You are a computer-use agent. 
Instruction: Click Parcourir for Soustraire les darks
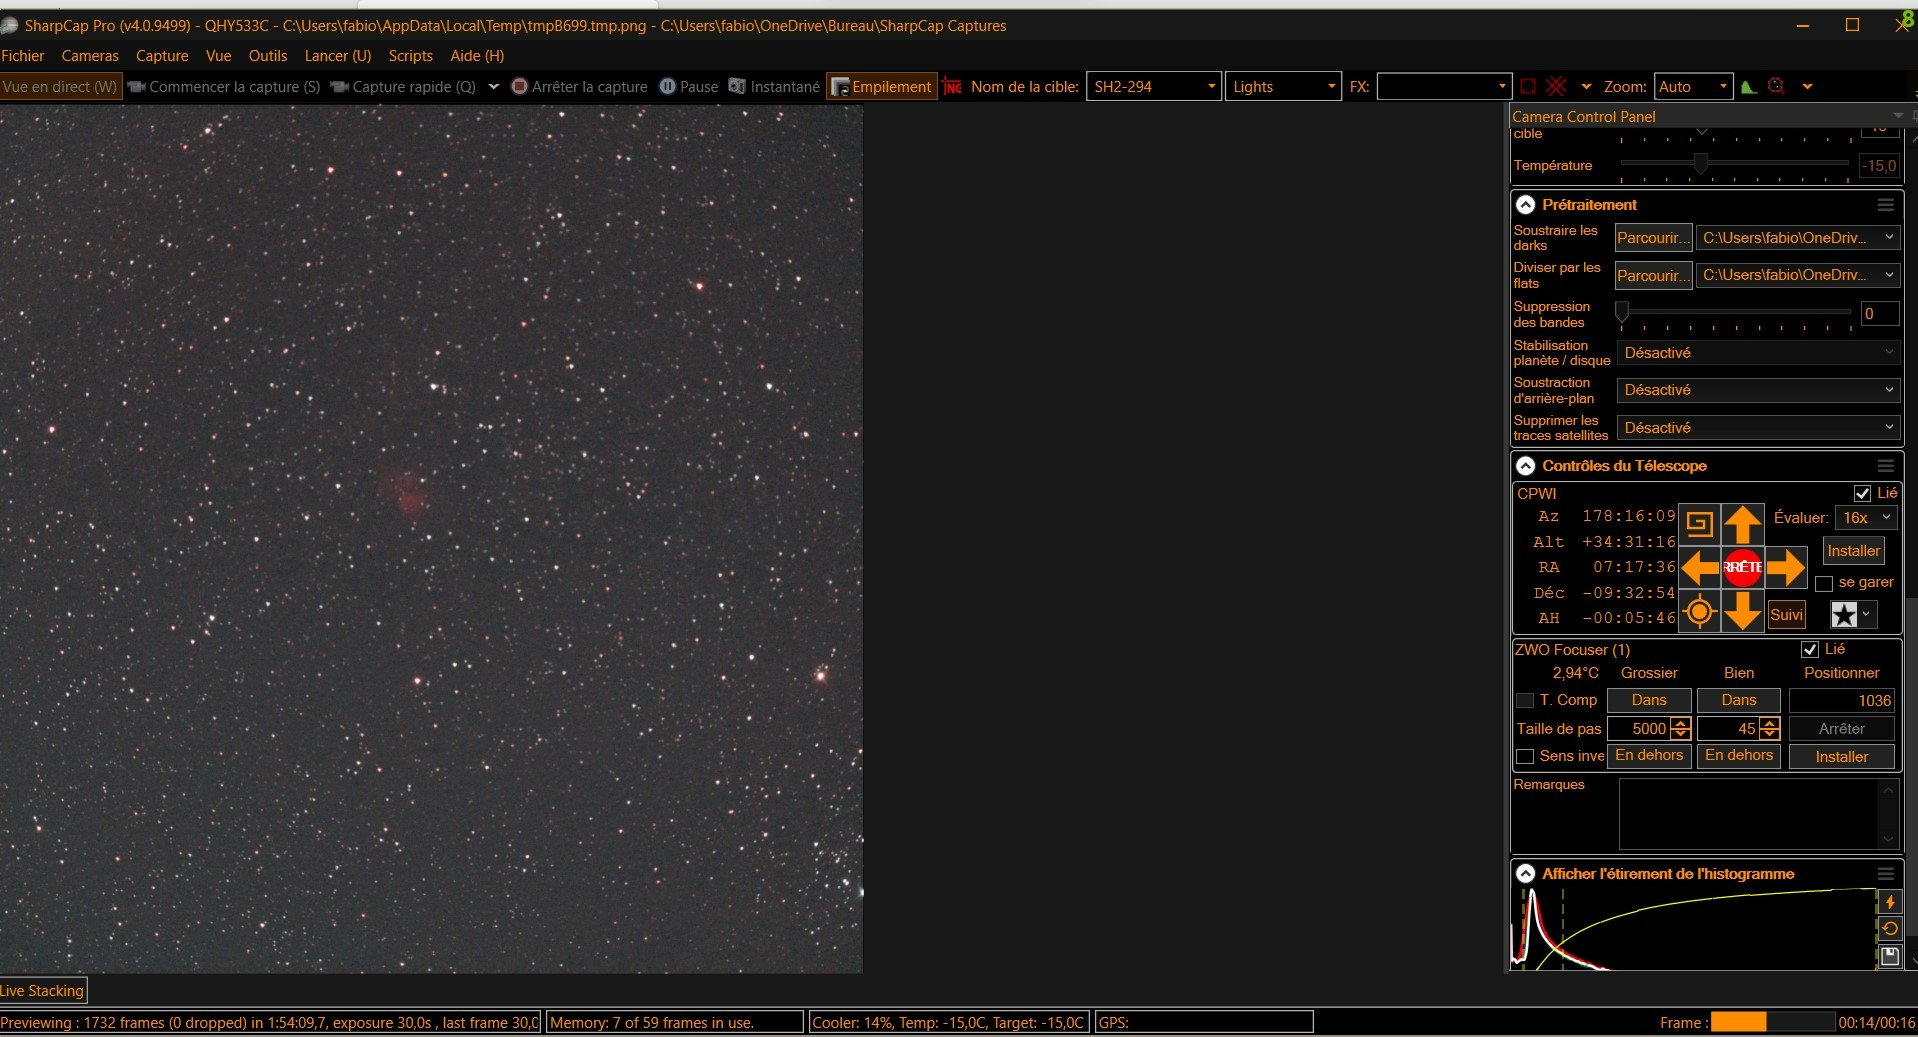click(1653, 238)
